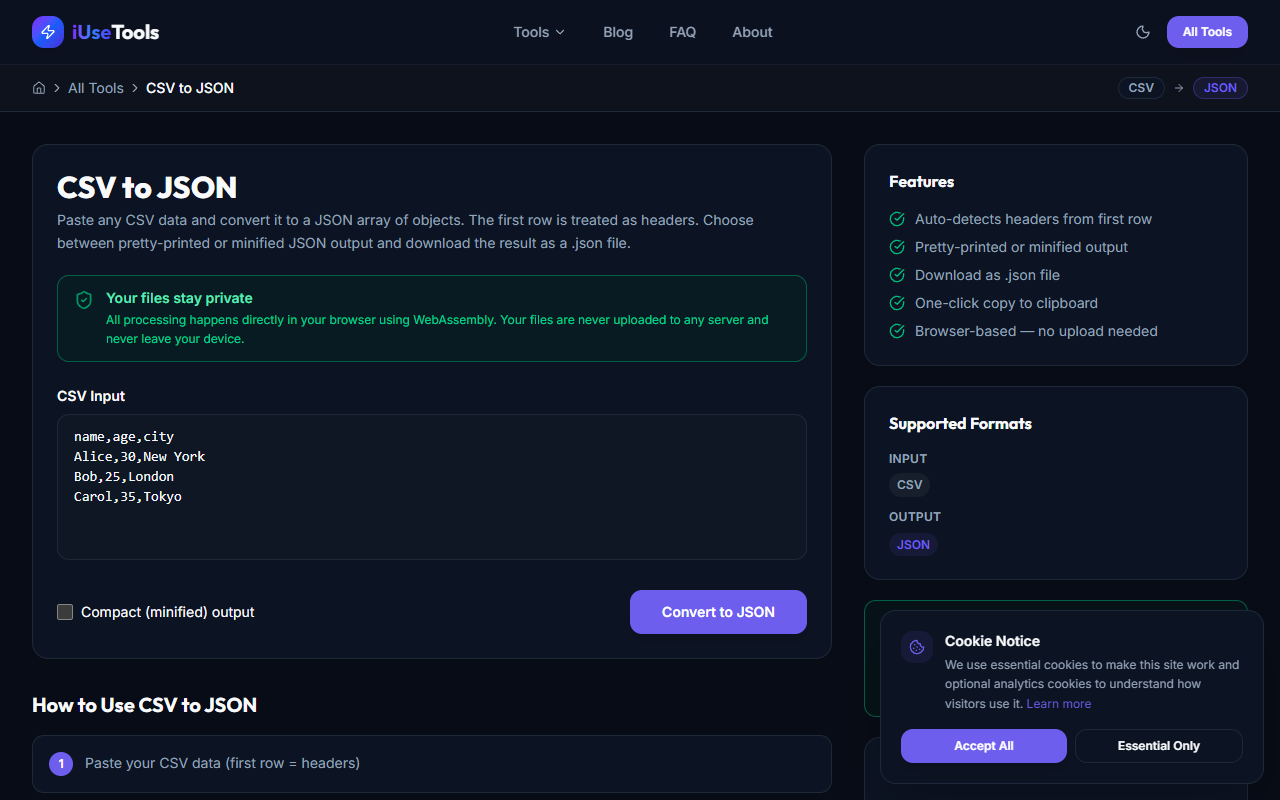
Task: Click the green shield privacy icon
Action: click(84, 299)
